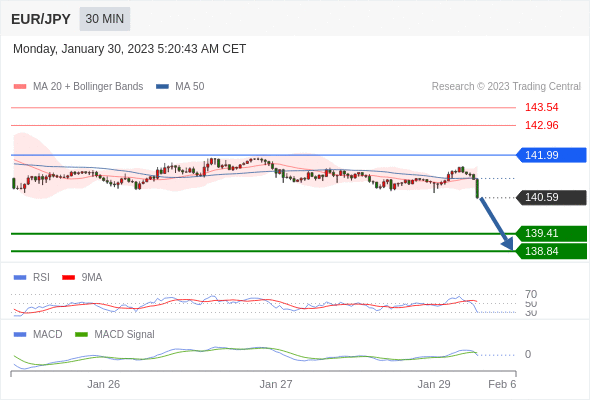Click the 143.54 resistance level label

[541, 107]
